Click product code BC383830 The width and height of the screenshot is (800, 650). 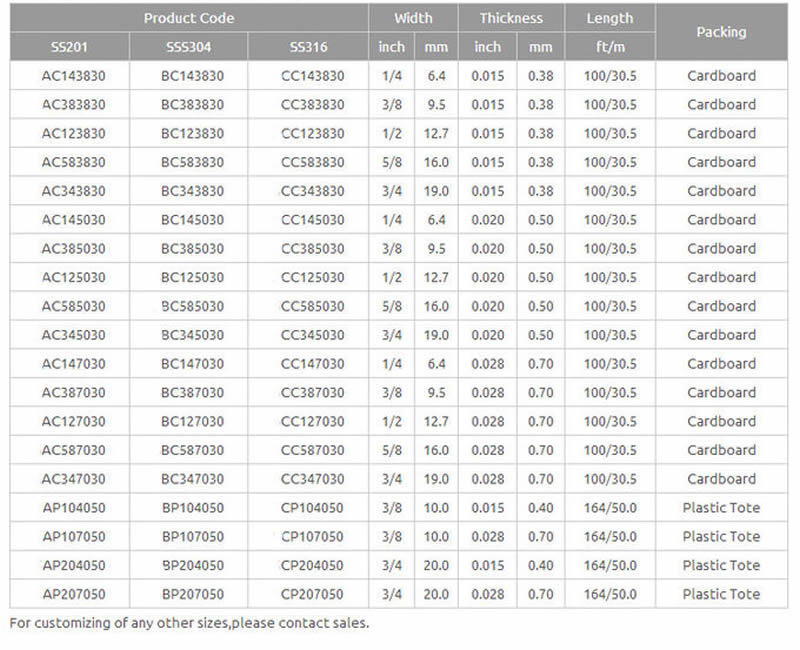pos(192,105)
